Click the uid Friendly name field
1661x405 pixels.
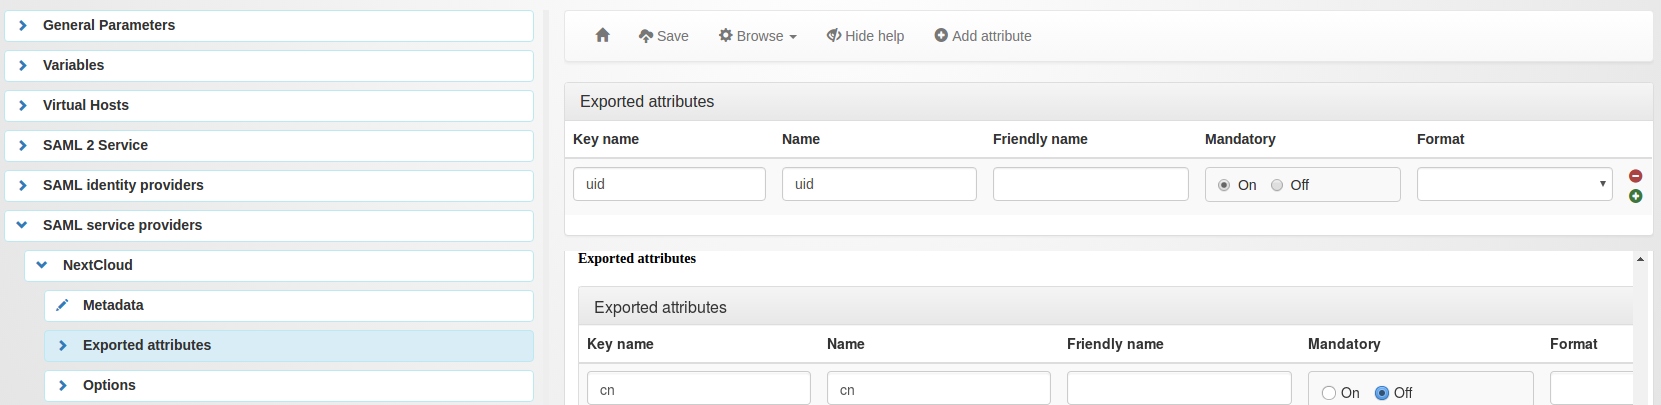pyautogui.click(x=1090, y=184)
